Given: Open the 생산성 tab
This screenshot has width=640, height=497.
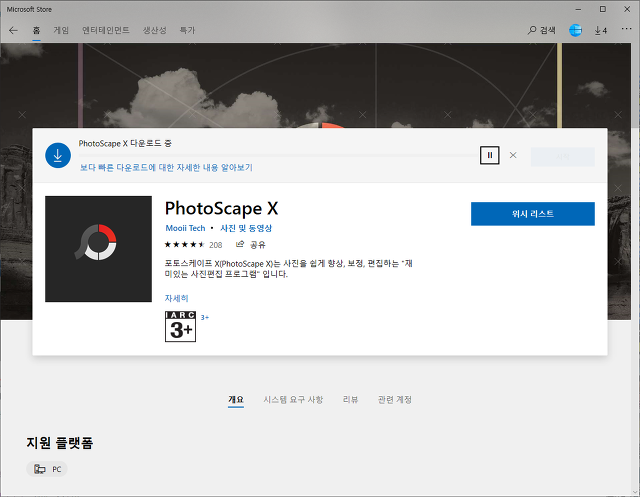Looking at the screenshot, I should click(154, 30).
